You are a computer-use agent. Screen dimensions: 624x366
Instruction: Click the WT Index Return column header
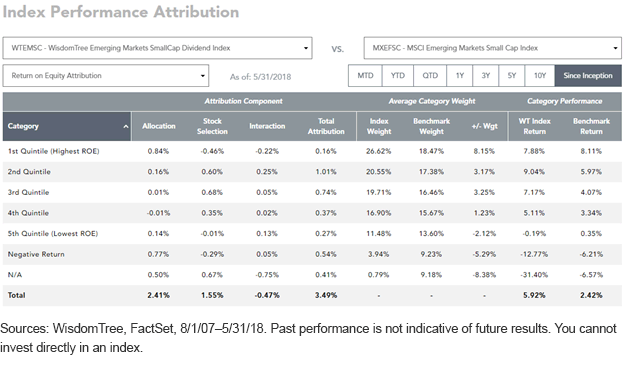click(534, 126)
